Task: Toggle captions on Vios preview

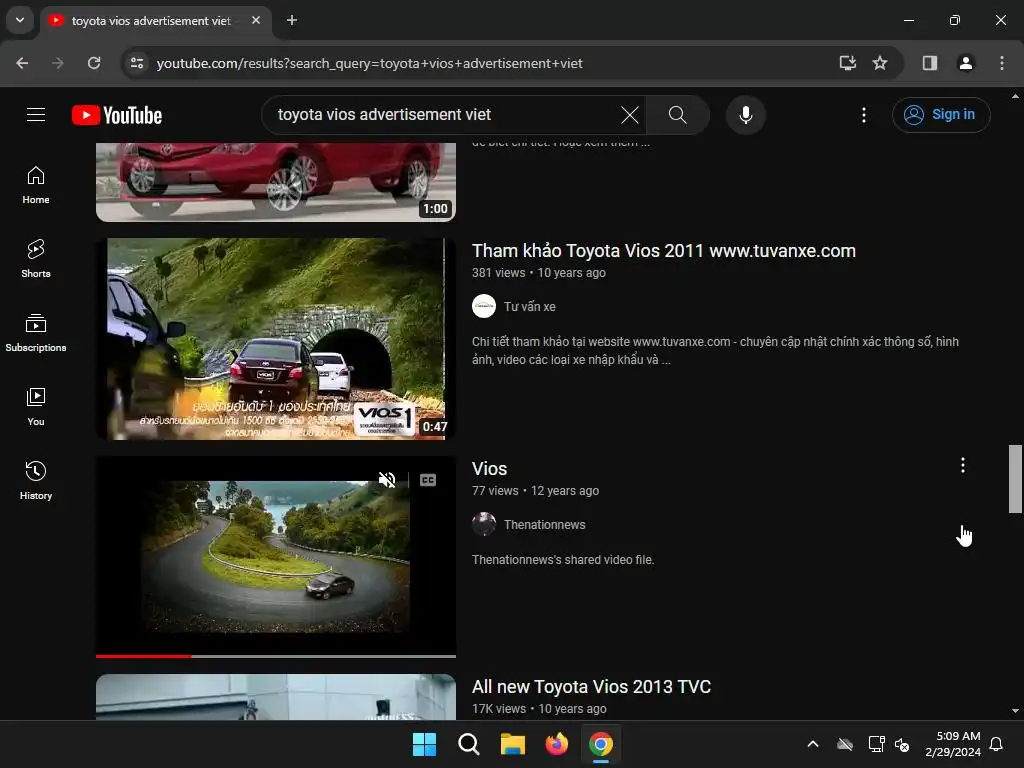Action: 428,480
